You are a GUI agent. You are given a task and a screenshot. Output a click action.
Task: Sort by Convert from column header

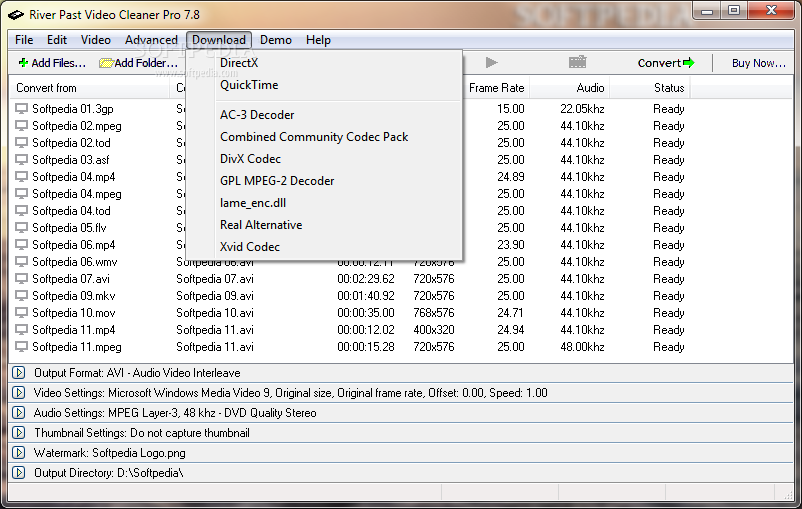point(90,88)
